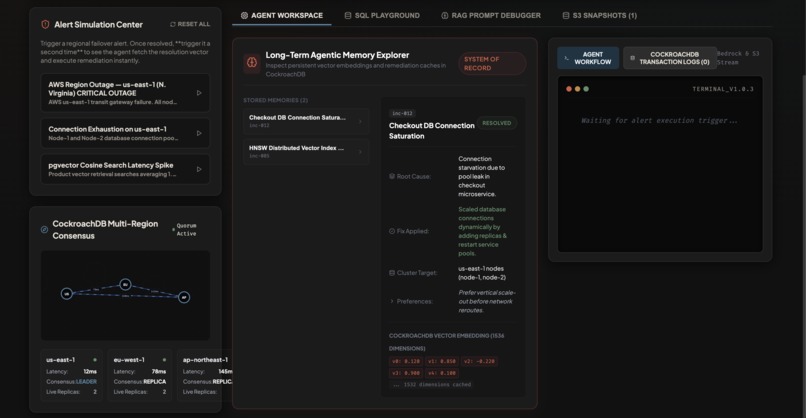Image resolution: width=806 pixels, height=418 pixels.
Task: Click the LEADER consensus value for us-east-1
Action: point(86,381)
